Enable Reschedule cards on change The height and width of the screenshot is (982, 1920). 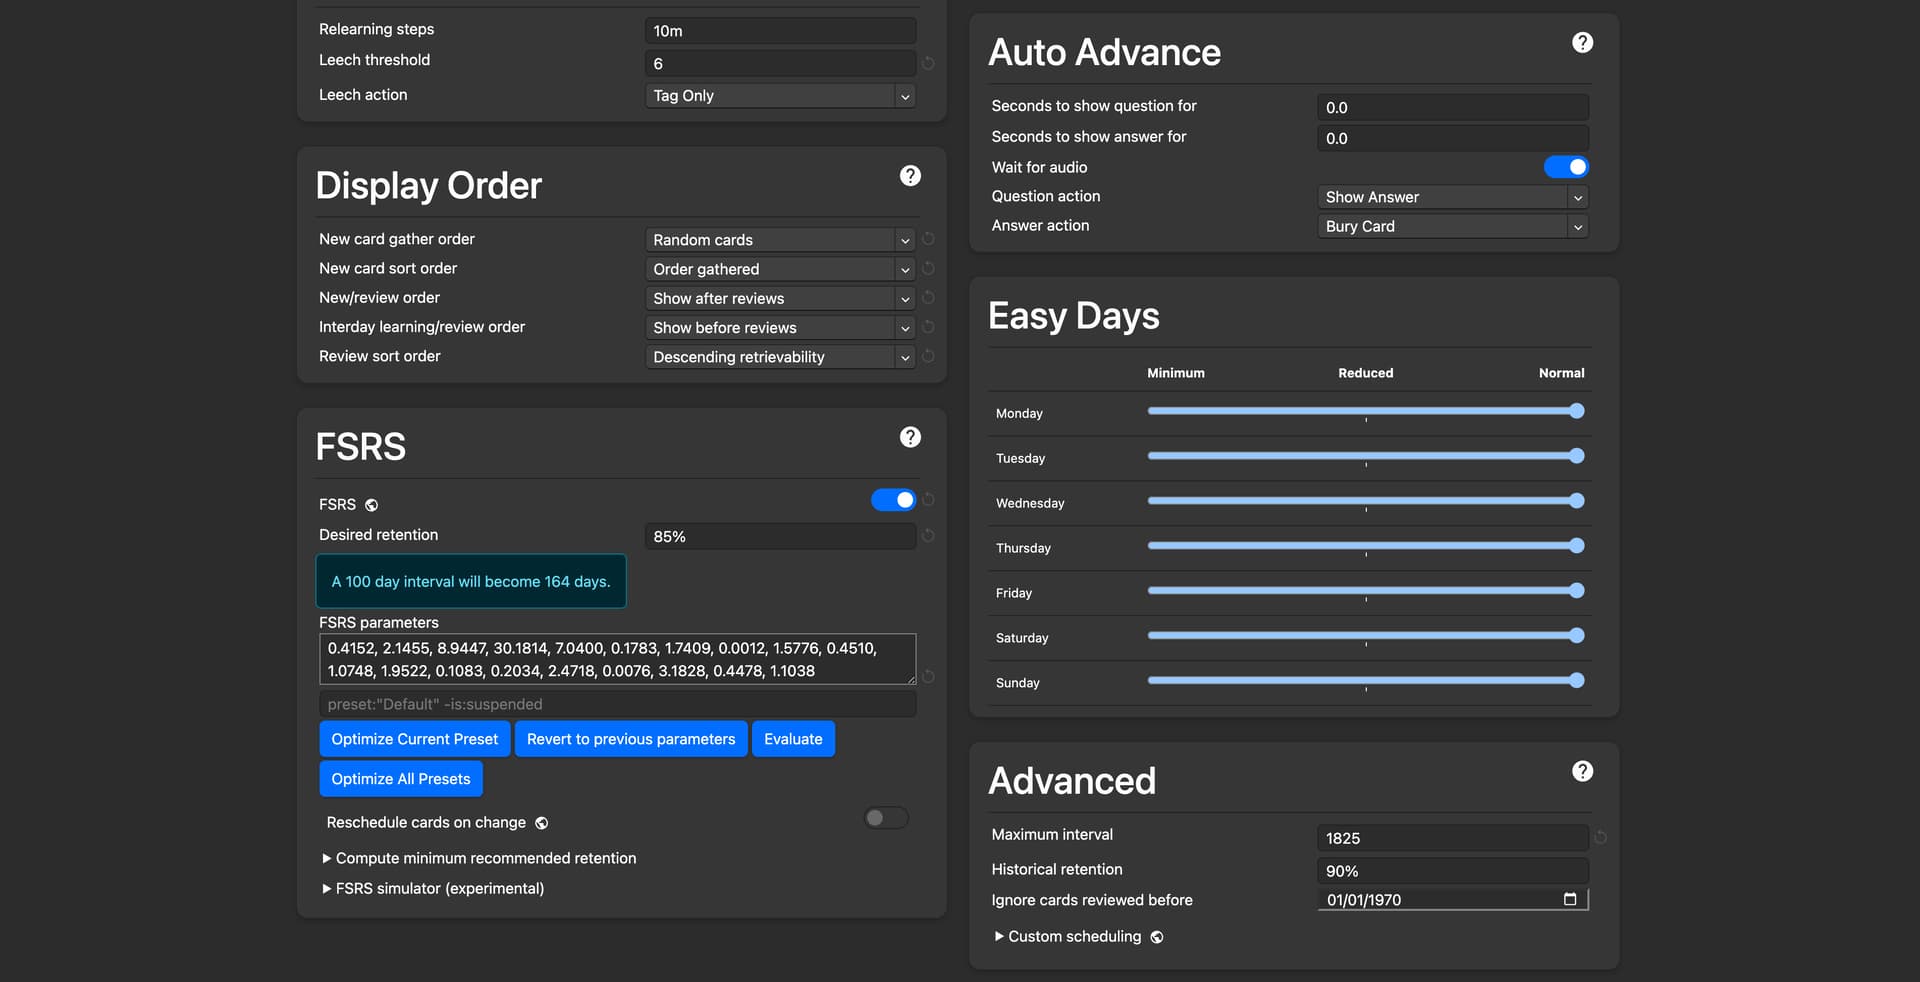886,818
